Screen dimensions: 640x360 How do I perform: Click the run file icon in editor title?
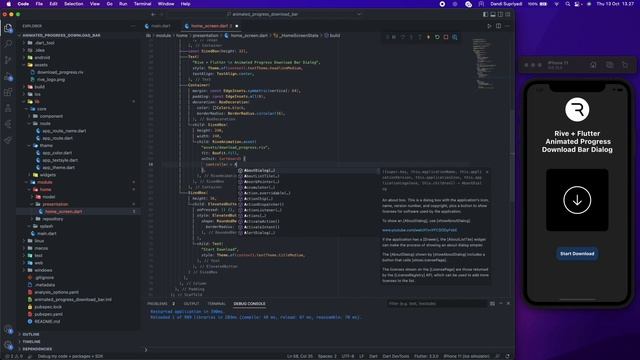[489, 26]
